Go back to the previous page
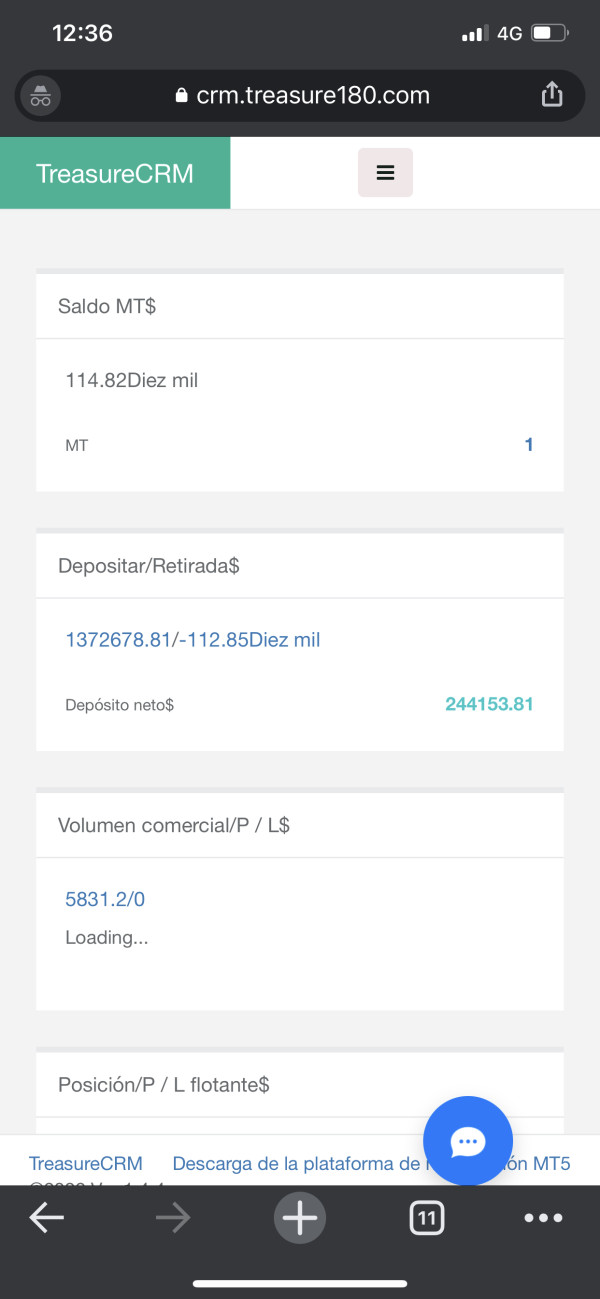The width and height of the screenshot is (600, 1299). (x=46, y=1217)
